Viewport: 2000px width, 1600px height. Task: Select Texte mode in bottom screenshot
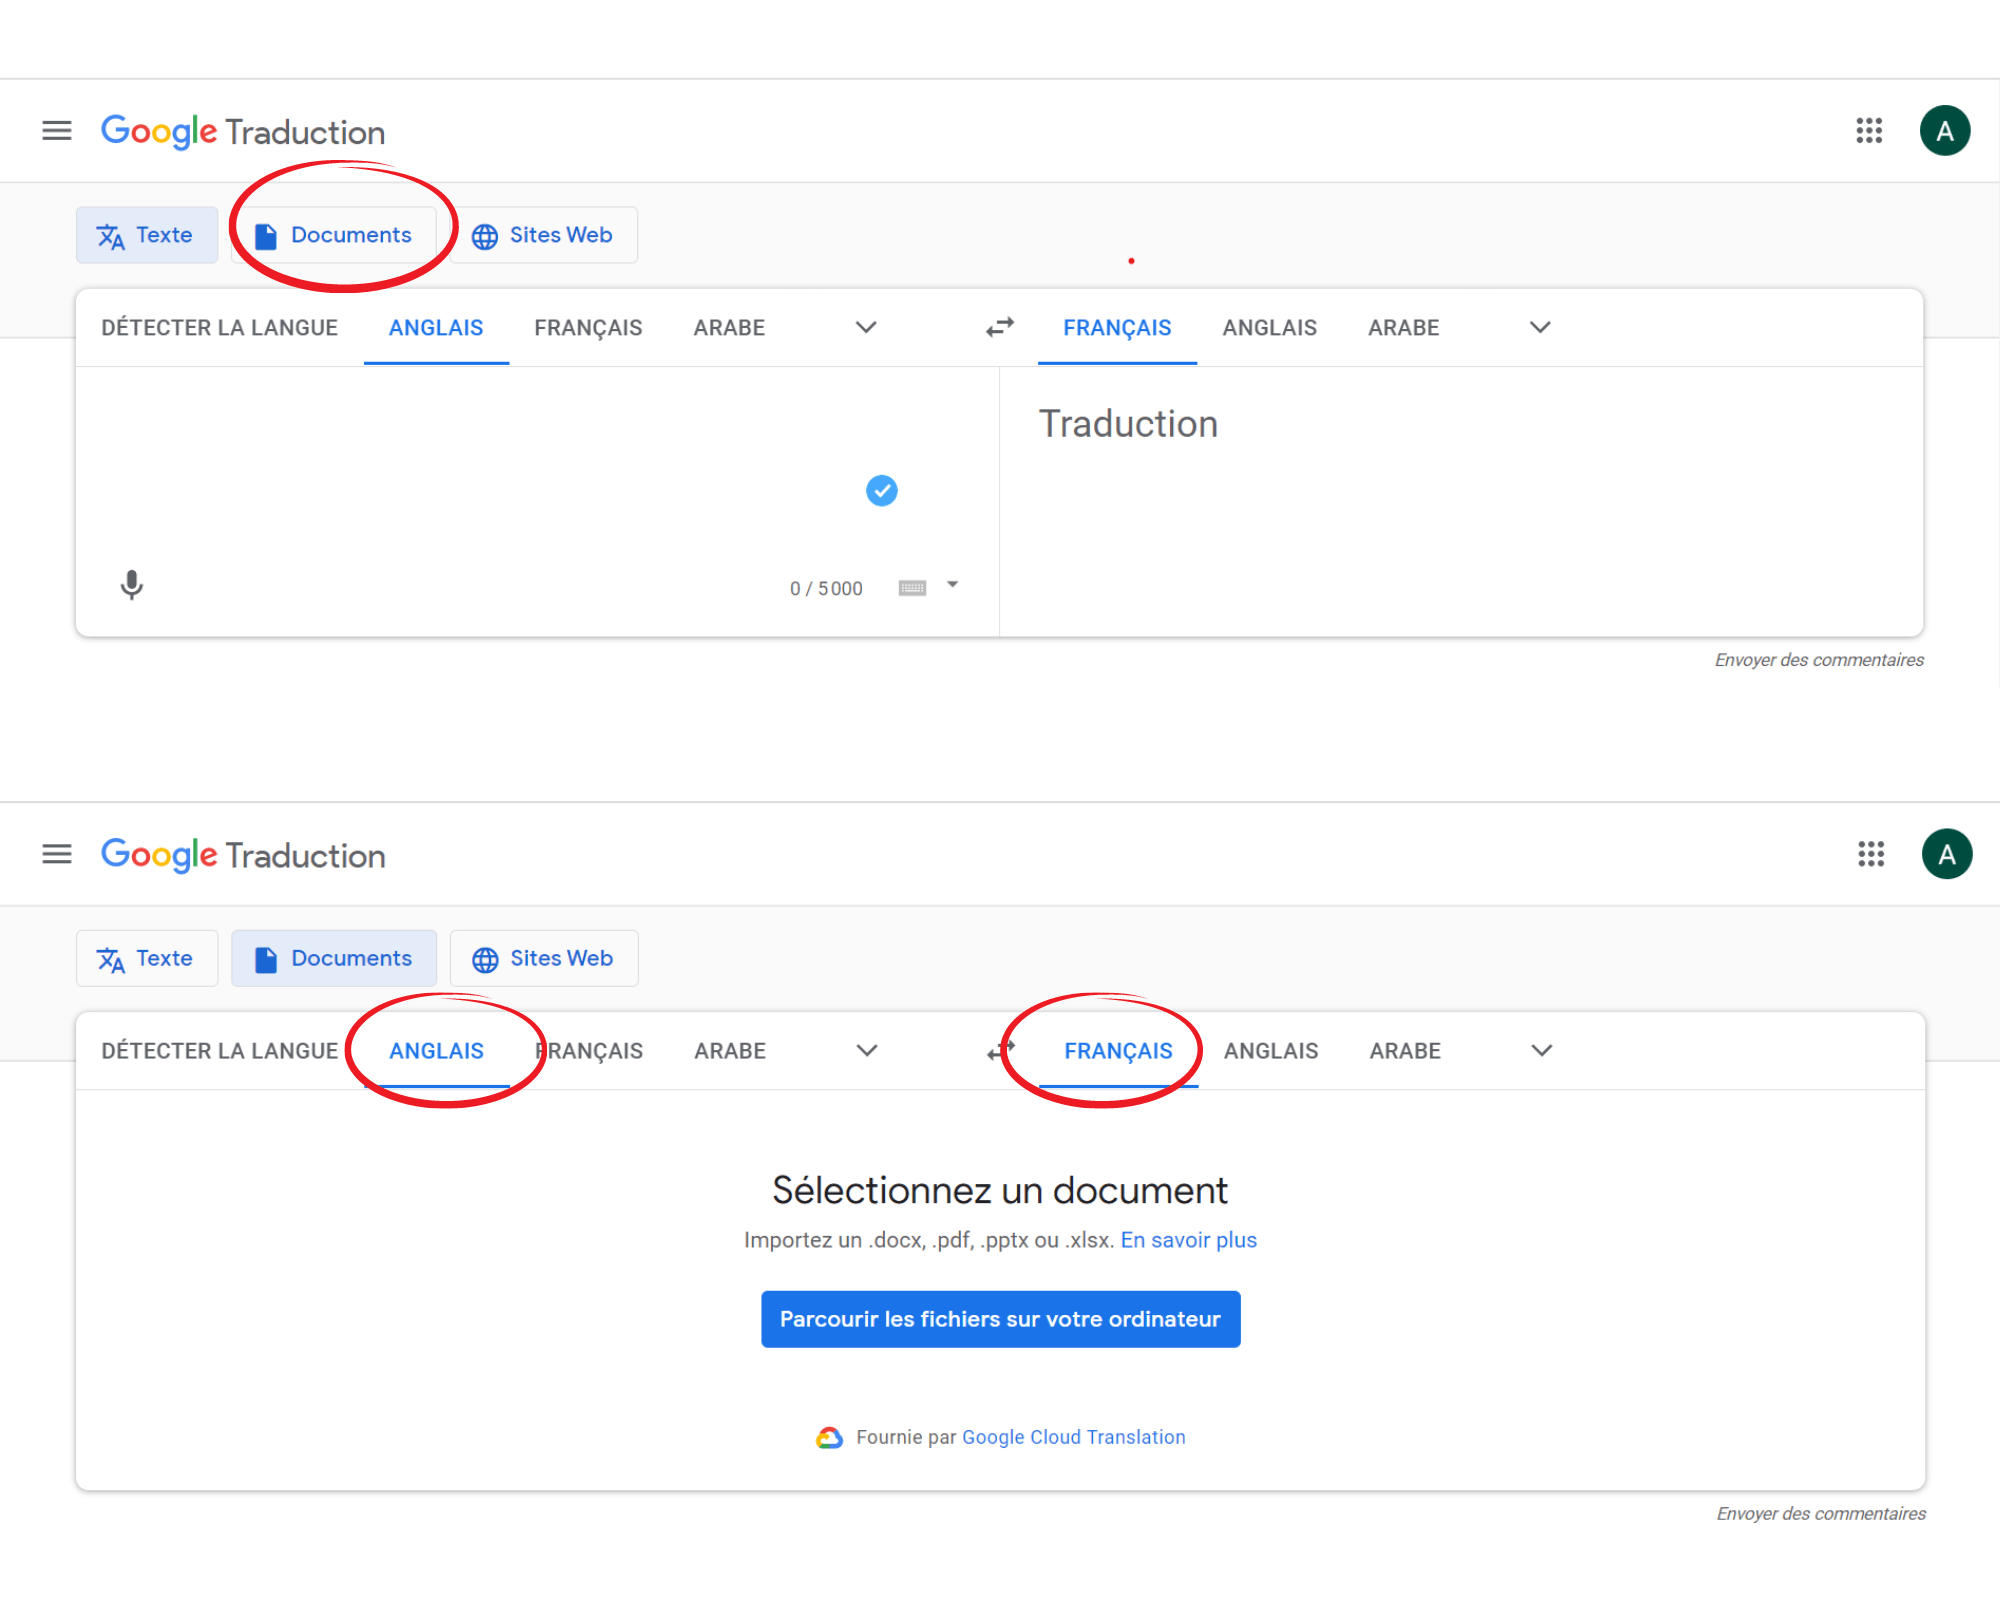(x=147, y=958)
